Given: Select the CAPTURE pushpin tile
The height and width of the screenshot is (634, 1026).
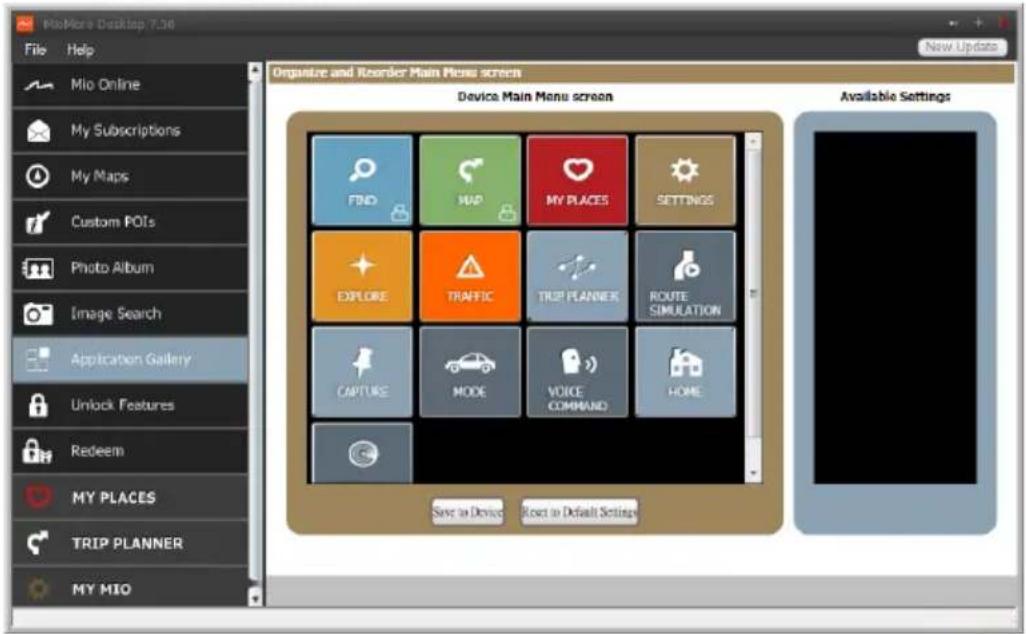Looking at the screenshot, I should tap(363, 372).
